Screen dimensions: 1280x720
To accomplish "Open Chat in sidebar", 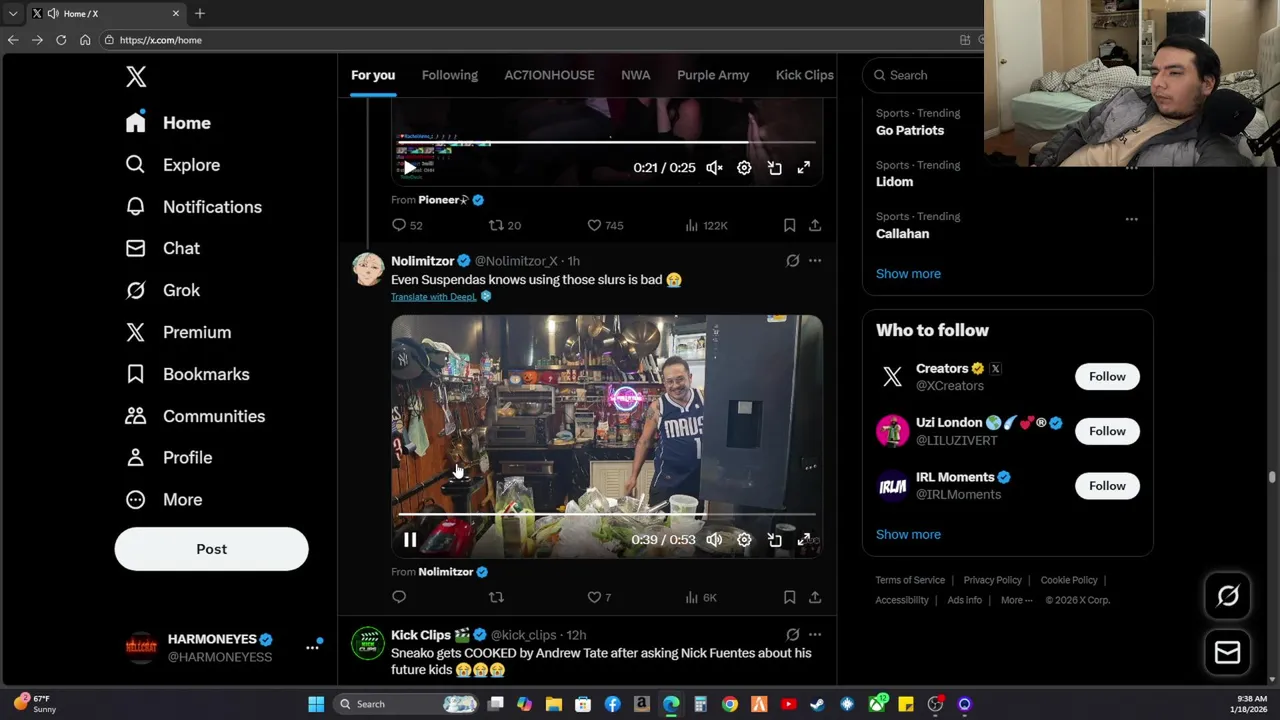I will (162, 248).
